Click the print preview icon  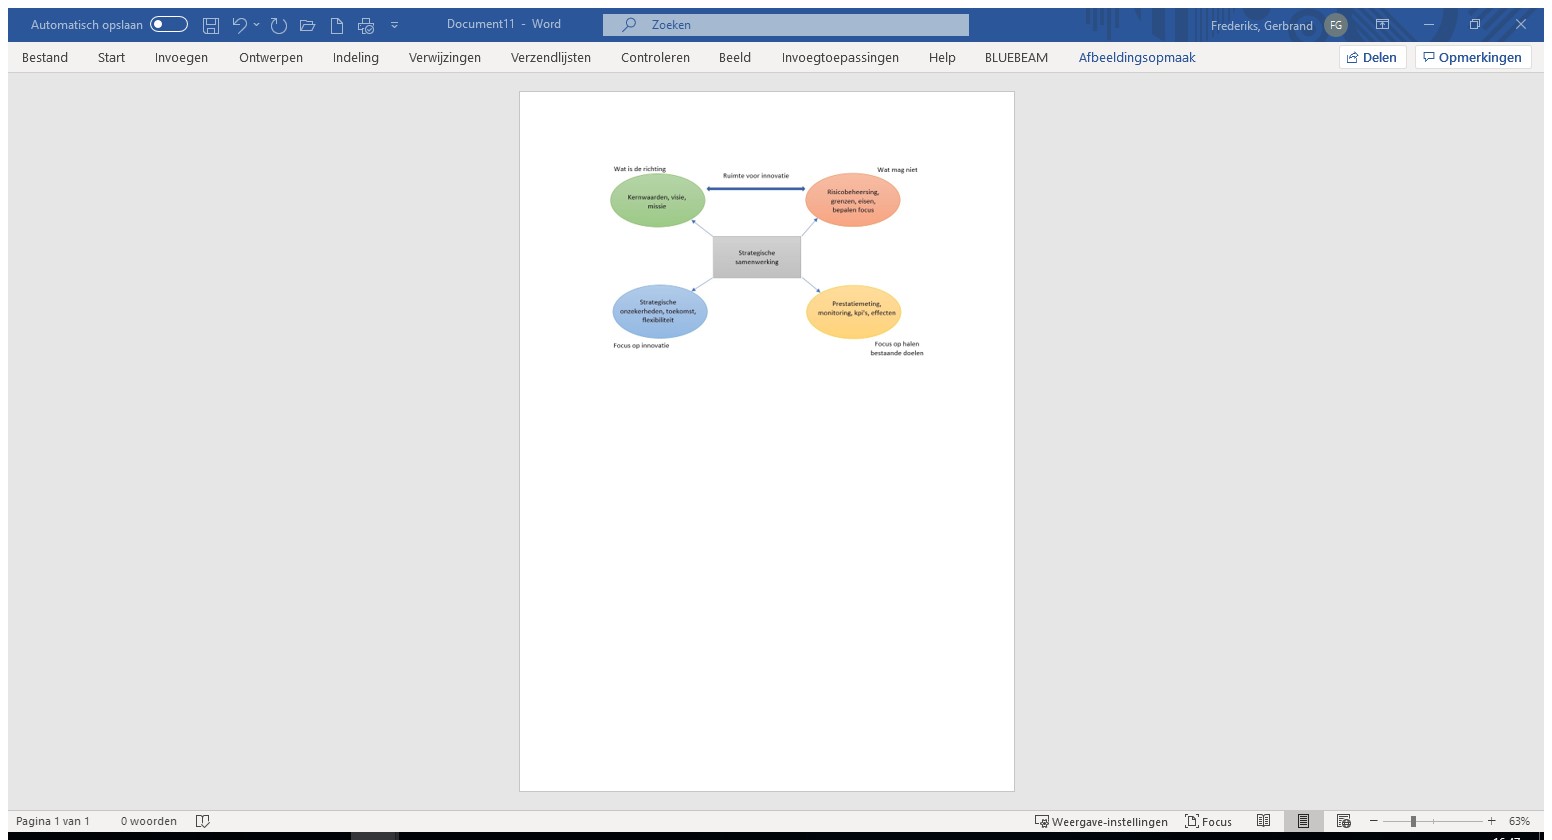tap(366, 25)
